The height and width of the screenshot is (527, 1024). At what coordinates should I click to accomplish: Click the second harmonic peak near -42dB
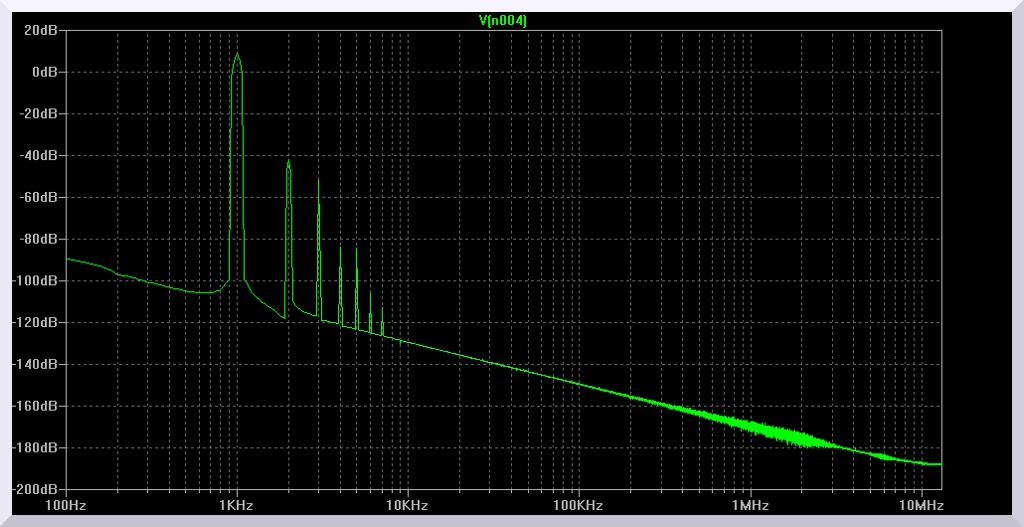click(x=288, y=161)
